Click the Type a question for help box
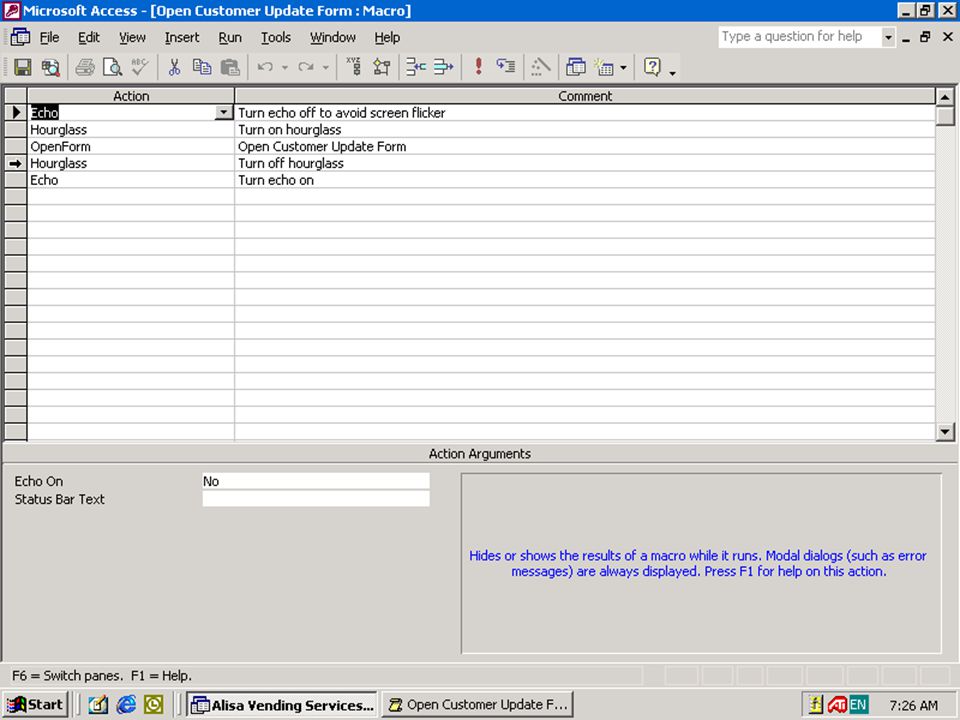The image size is (960, 720). tap(800, 37)
